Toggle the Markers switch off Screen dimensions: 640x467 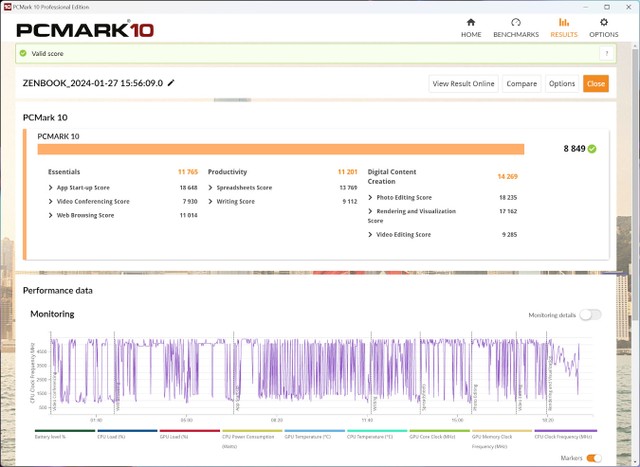[594, 458]
